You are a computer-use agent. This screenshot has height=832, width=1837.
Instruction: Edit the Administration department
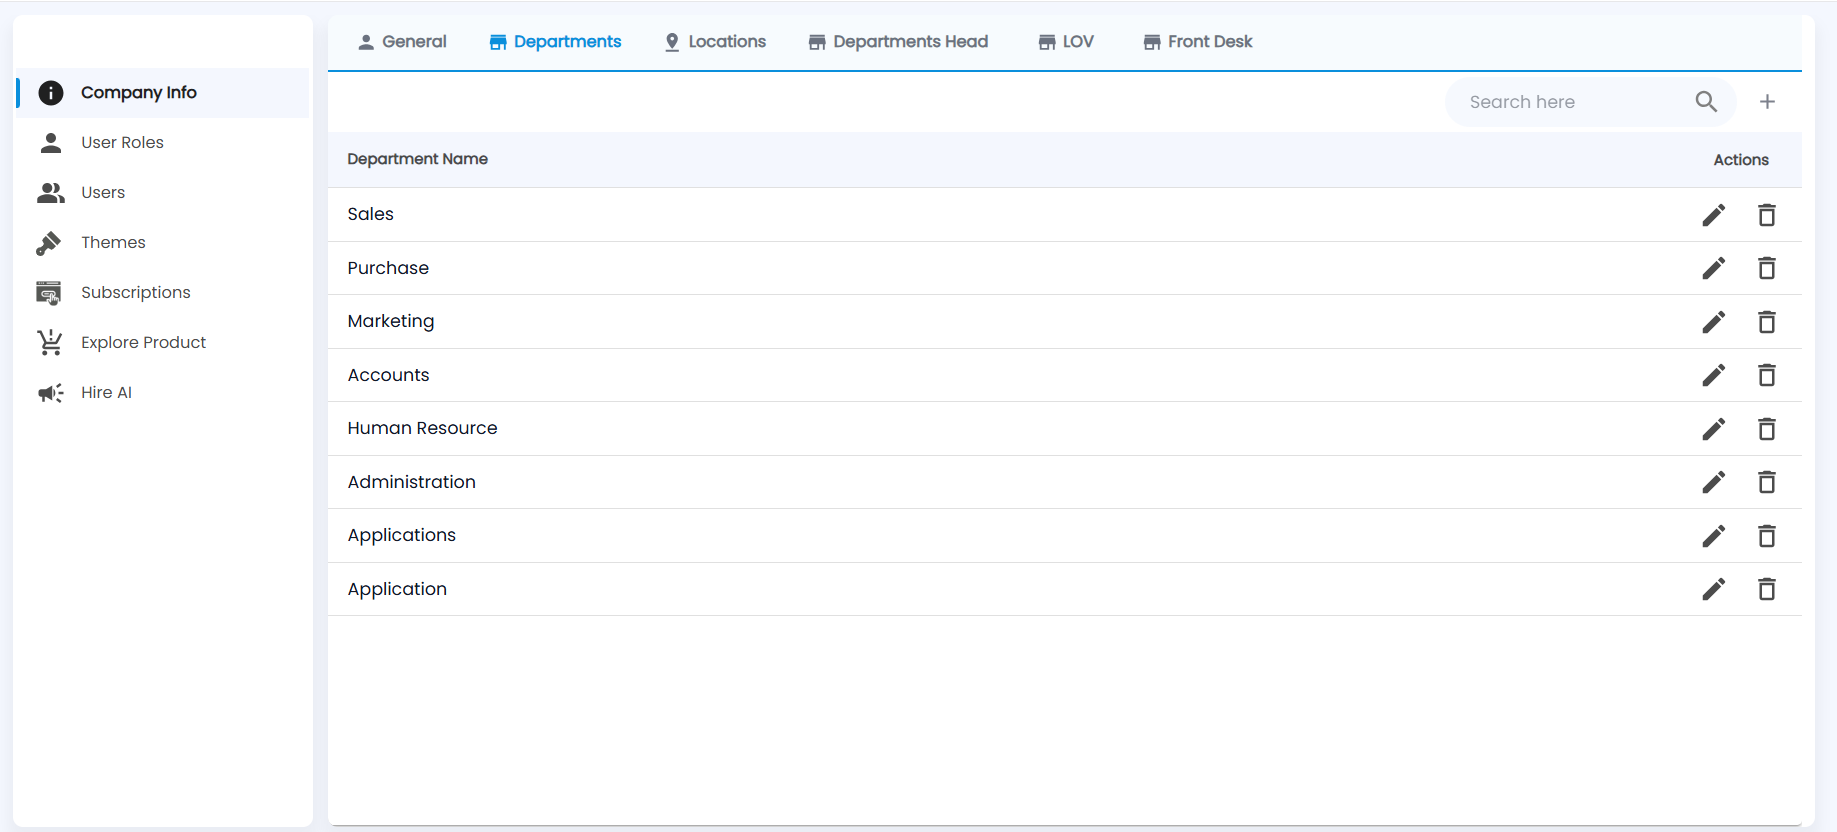[x=1713, y=482]
